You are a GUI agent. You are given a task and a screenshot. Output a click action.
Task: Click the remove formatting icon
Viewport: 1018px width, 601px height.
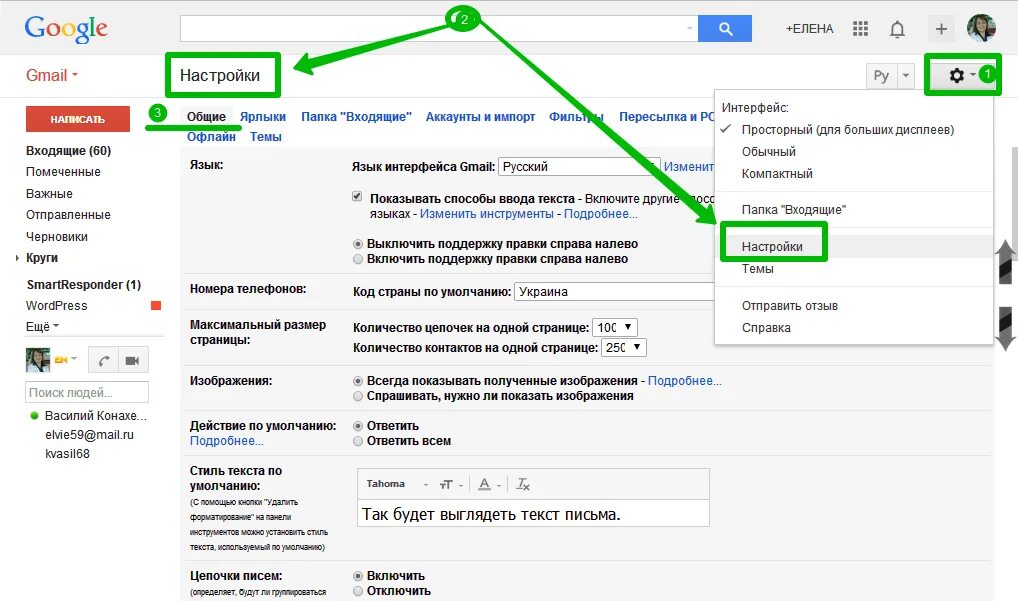(523, 484)
